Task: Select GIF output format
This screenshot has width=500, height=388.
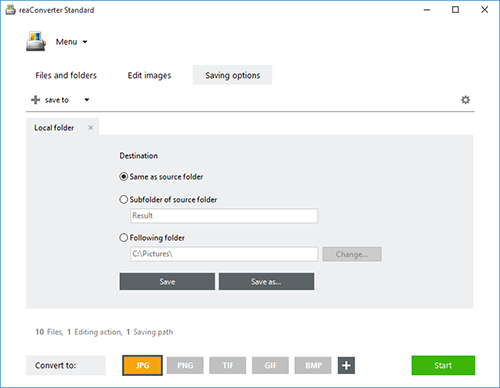Action: [270, 366]
